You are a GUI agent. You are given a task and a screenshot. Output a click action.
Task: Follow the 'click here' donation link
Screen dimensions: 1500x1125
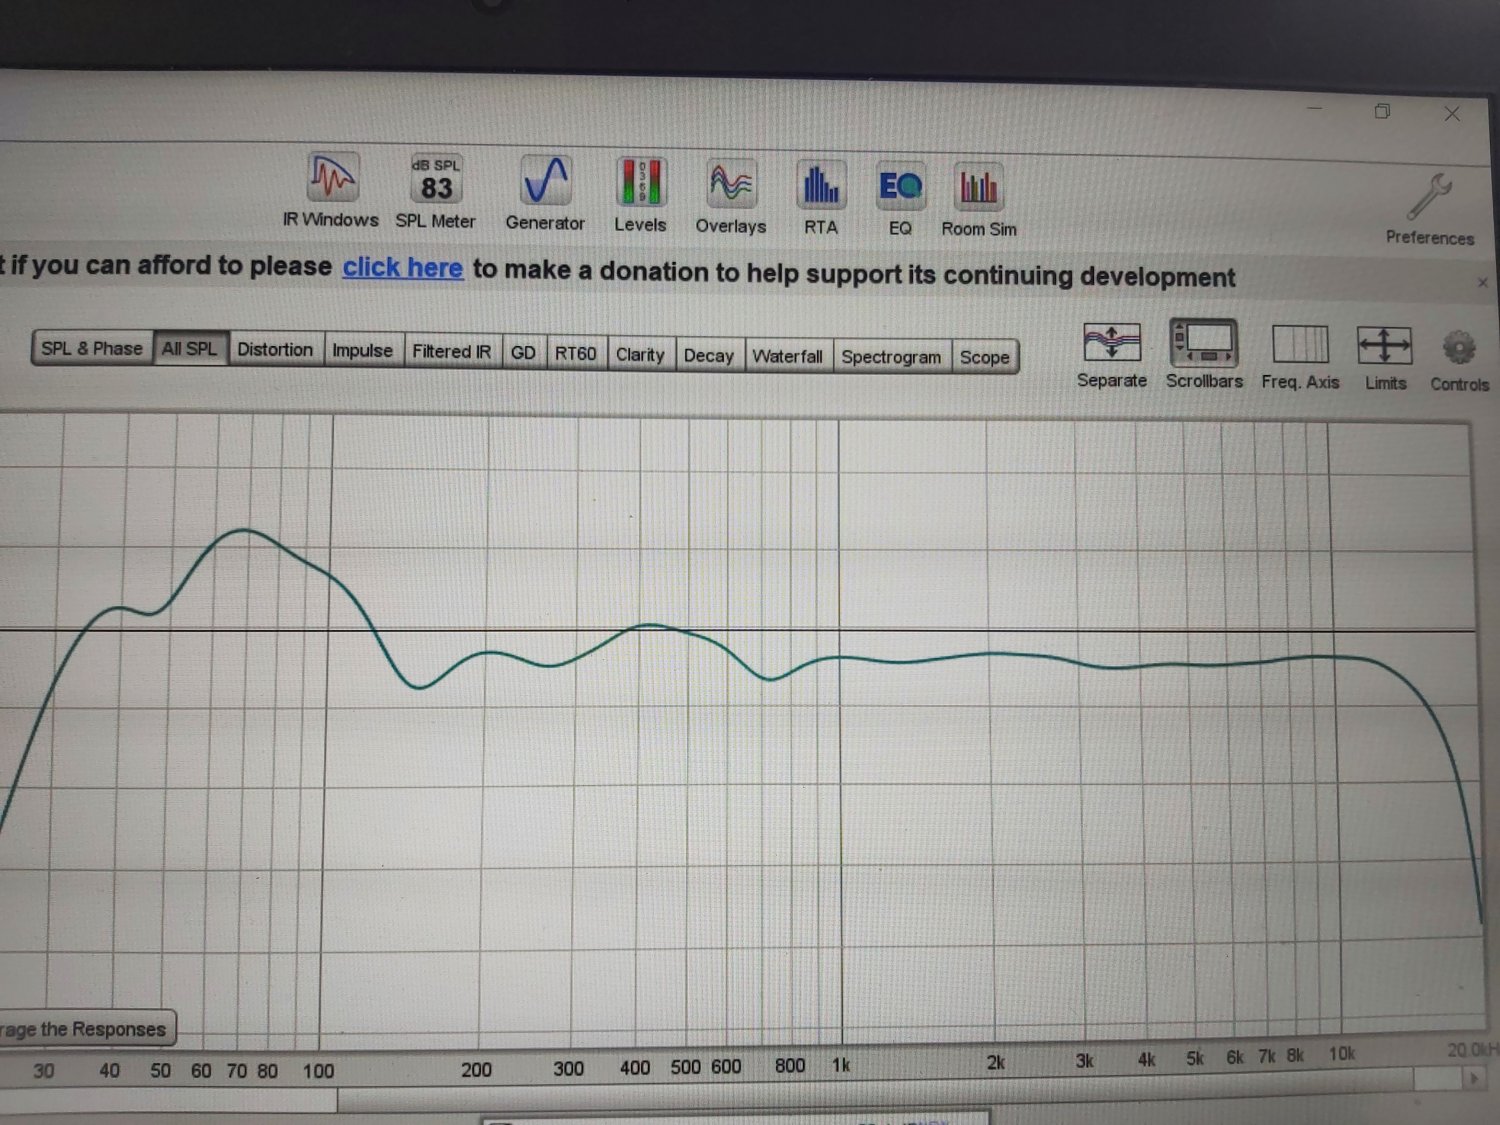(403, 268)
